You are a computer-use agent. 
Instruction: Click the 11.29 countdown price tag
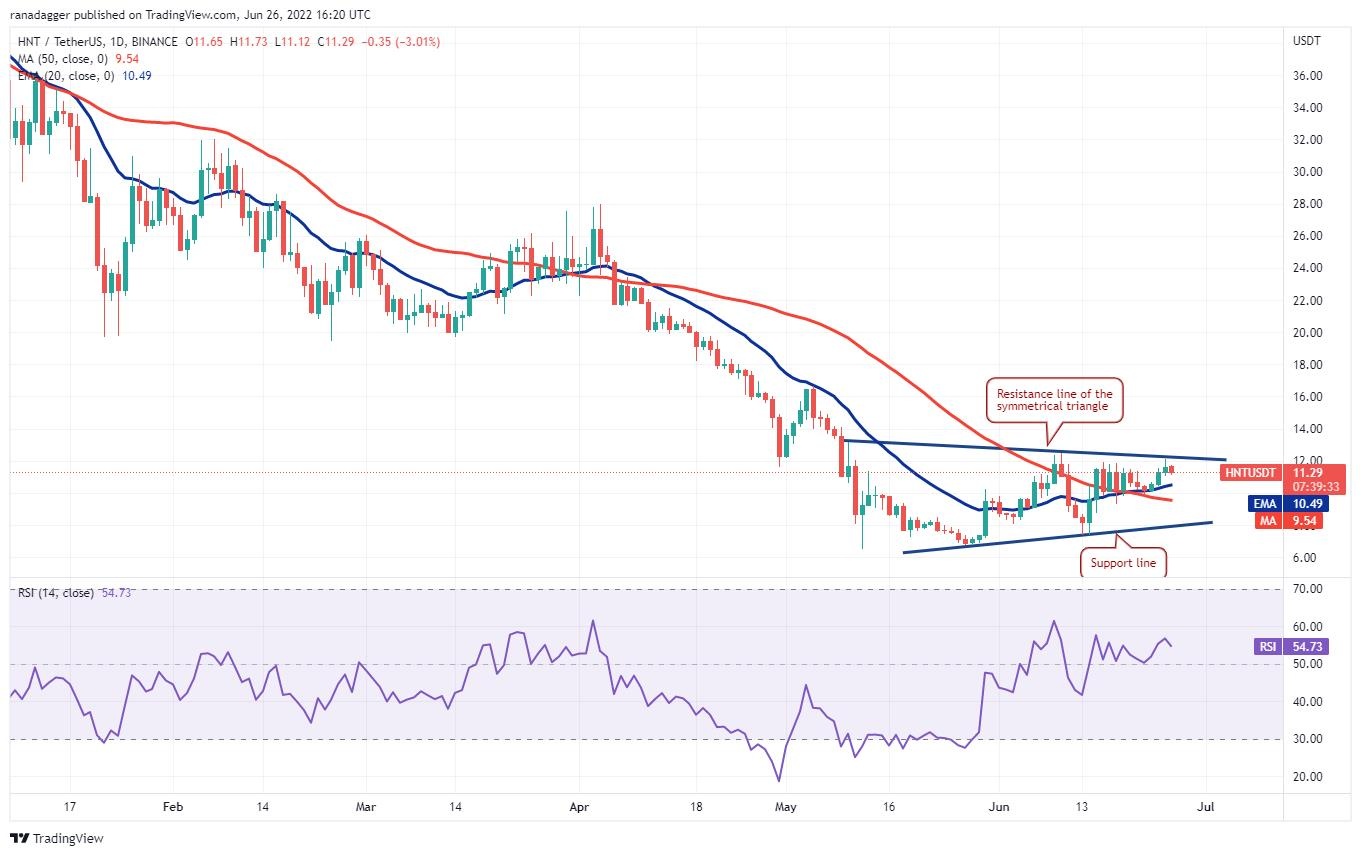click(1307, 472)
